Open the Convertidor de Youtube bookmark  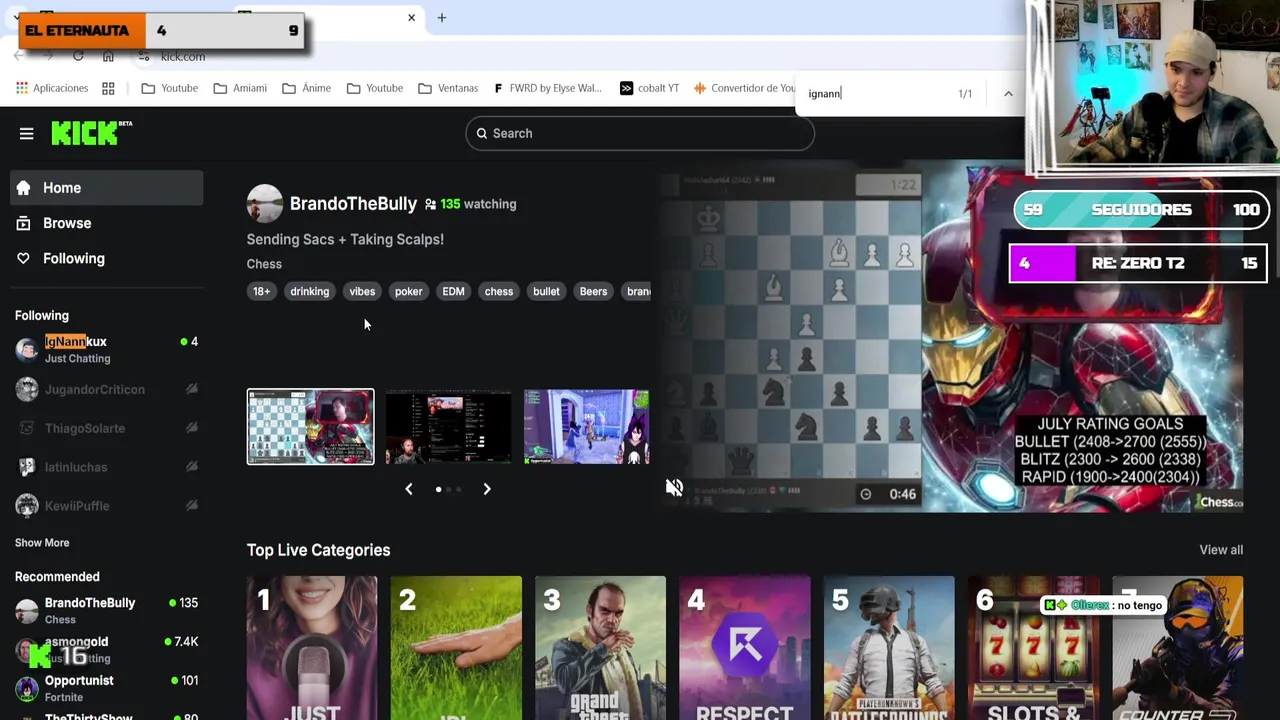coord(744,88)
